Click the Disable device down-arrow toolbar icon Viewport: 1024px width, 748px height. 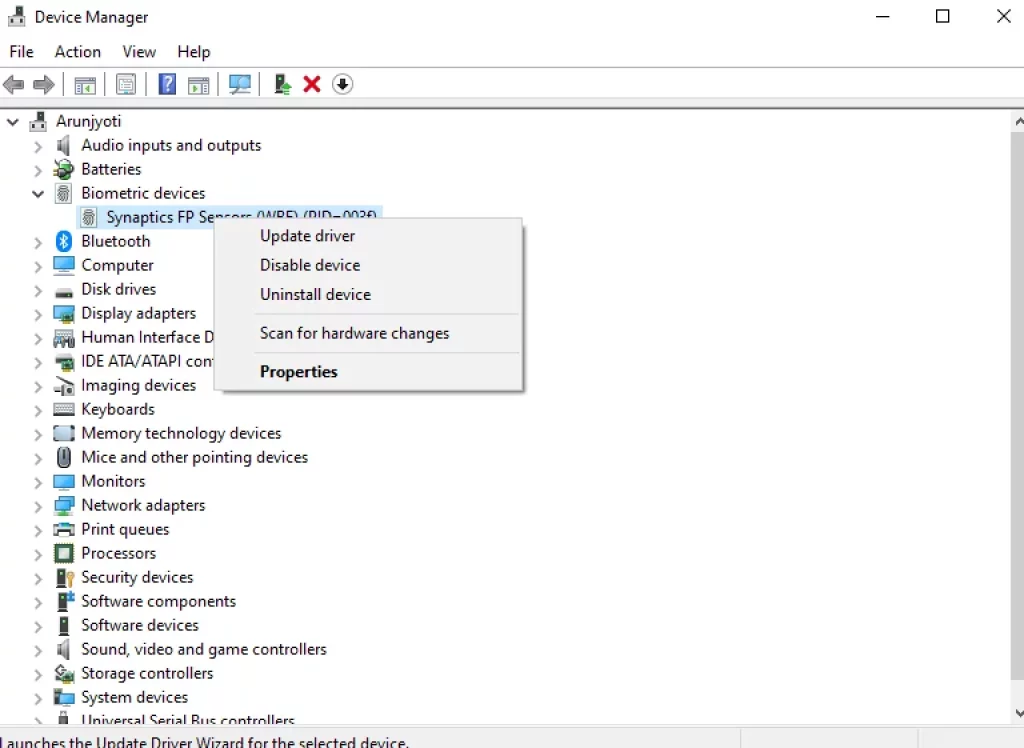342,85
